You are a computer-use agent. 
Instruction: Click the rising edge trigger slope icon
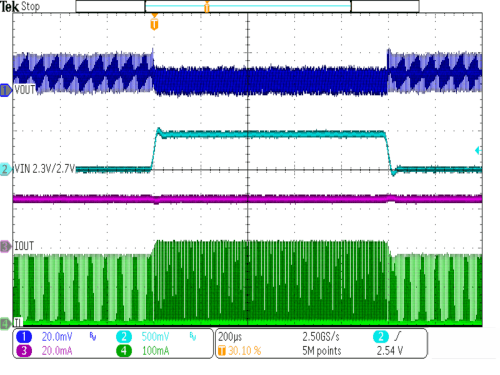coord(397,336)
